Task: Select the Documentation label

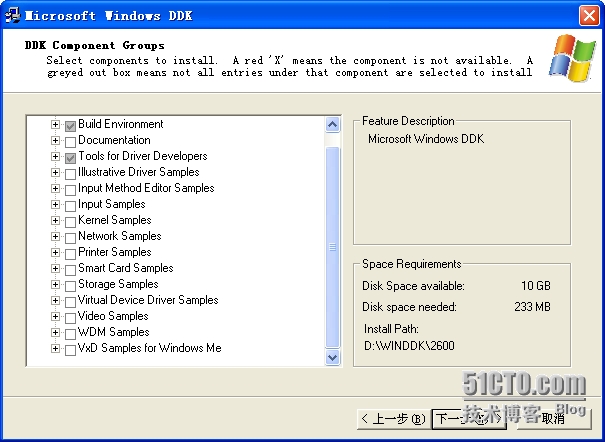Action: coord(114,140)
